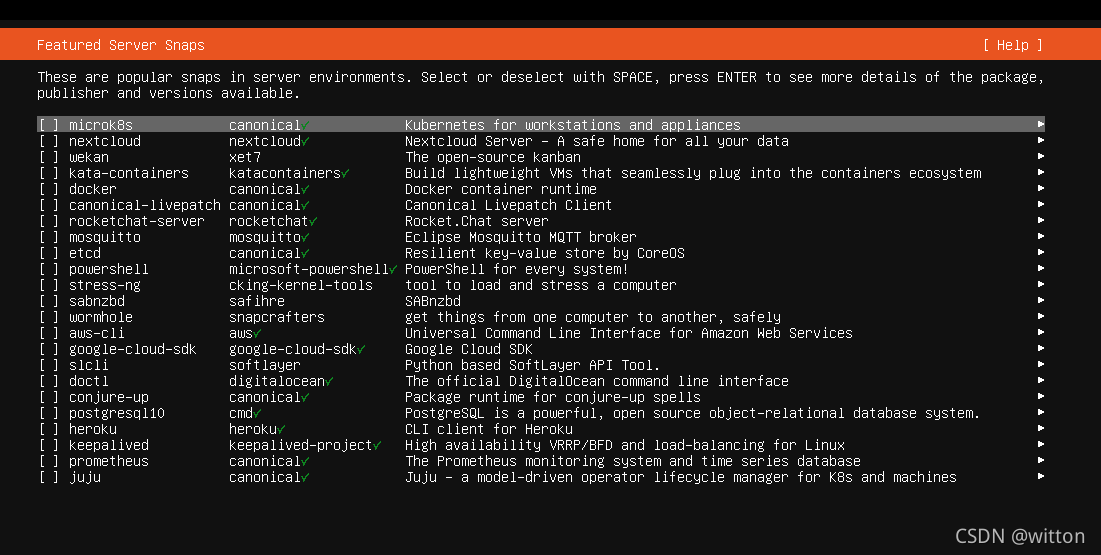The width and height of the screenshot is (1101, 555).
Task: Toggle the docker snap checkbox
Action: [x=49, y=190]
